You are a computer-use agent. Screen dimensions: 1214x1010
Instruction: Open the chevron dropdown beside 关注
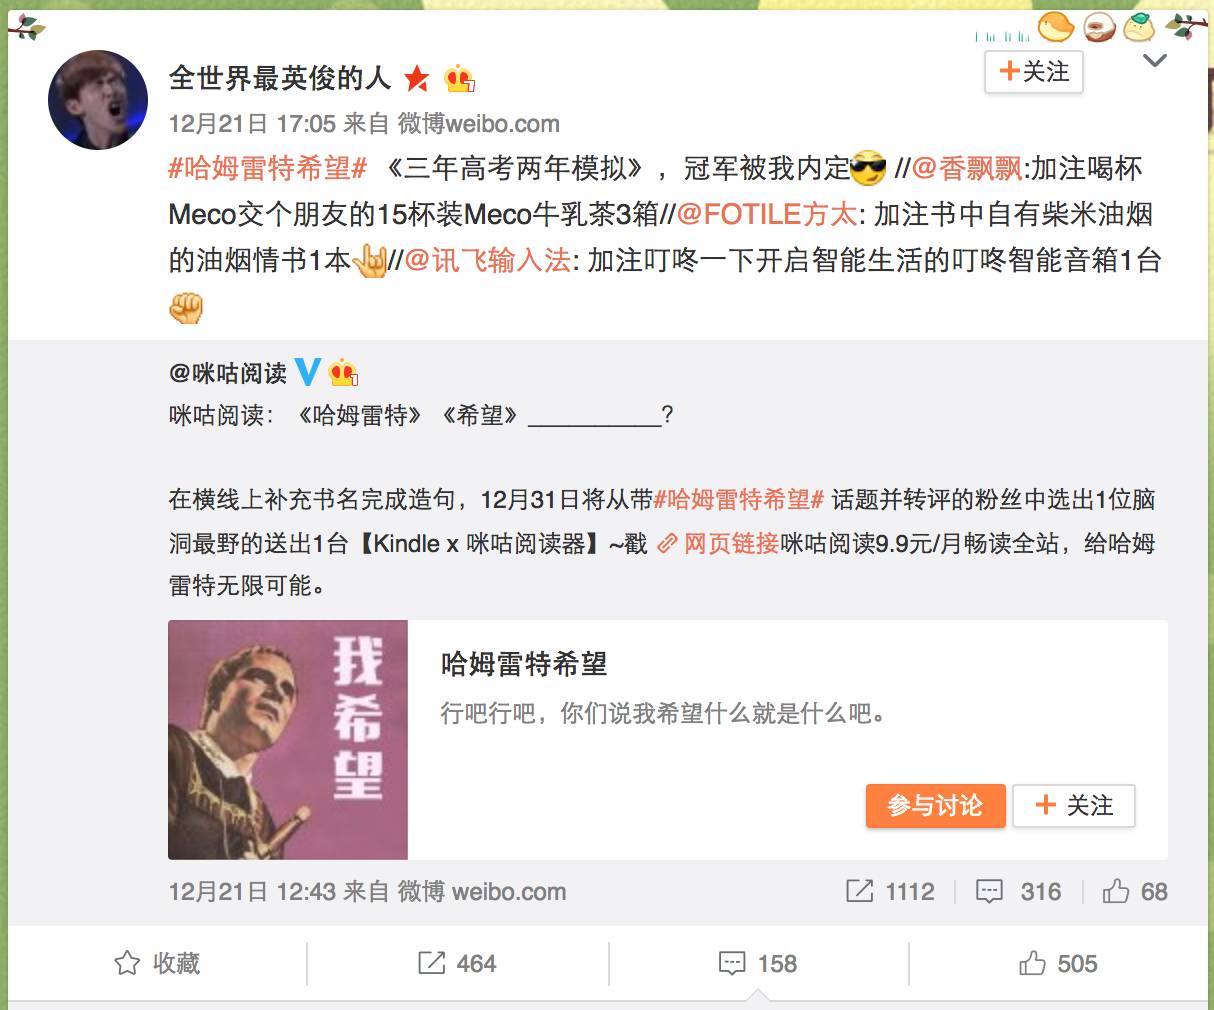click(x=1155, y=61)
